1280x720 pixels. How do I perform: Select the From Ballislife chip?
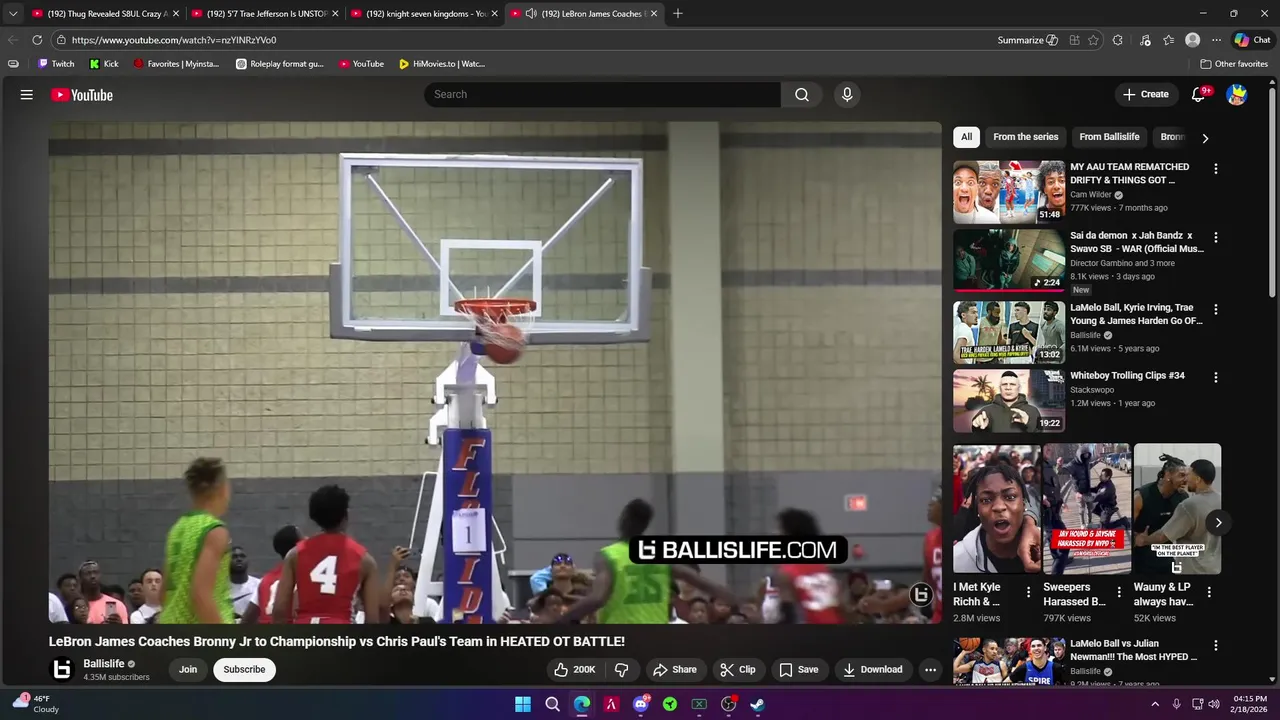[1109, 137]
